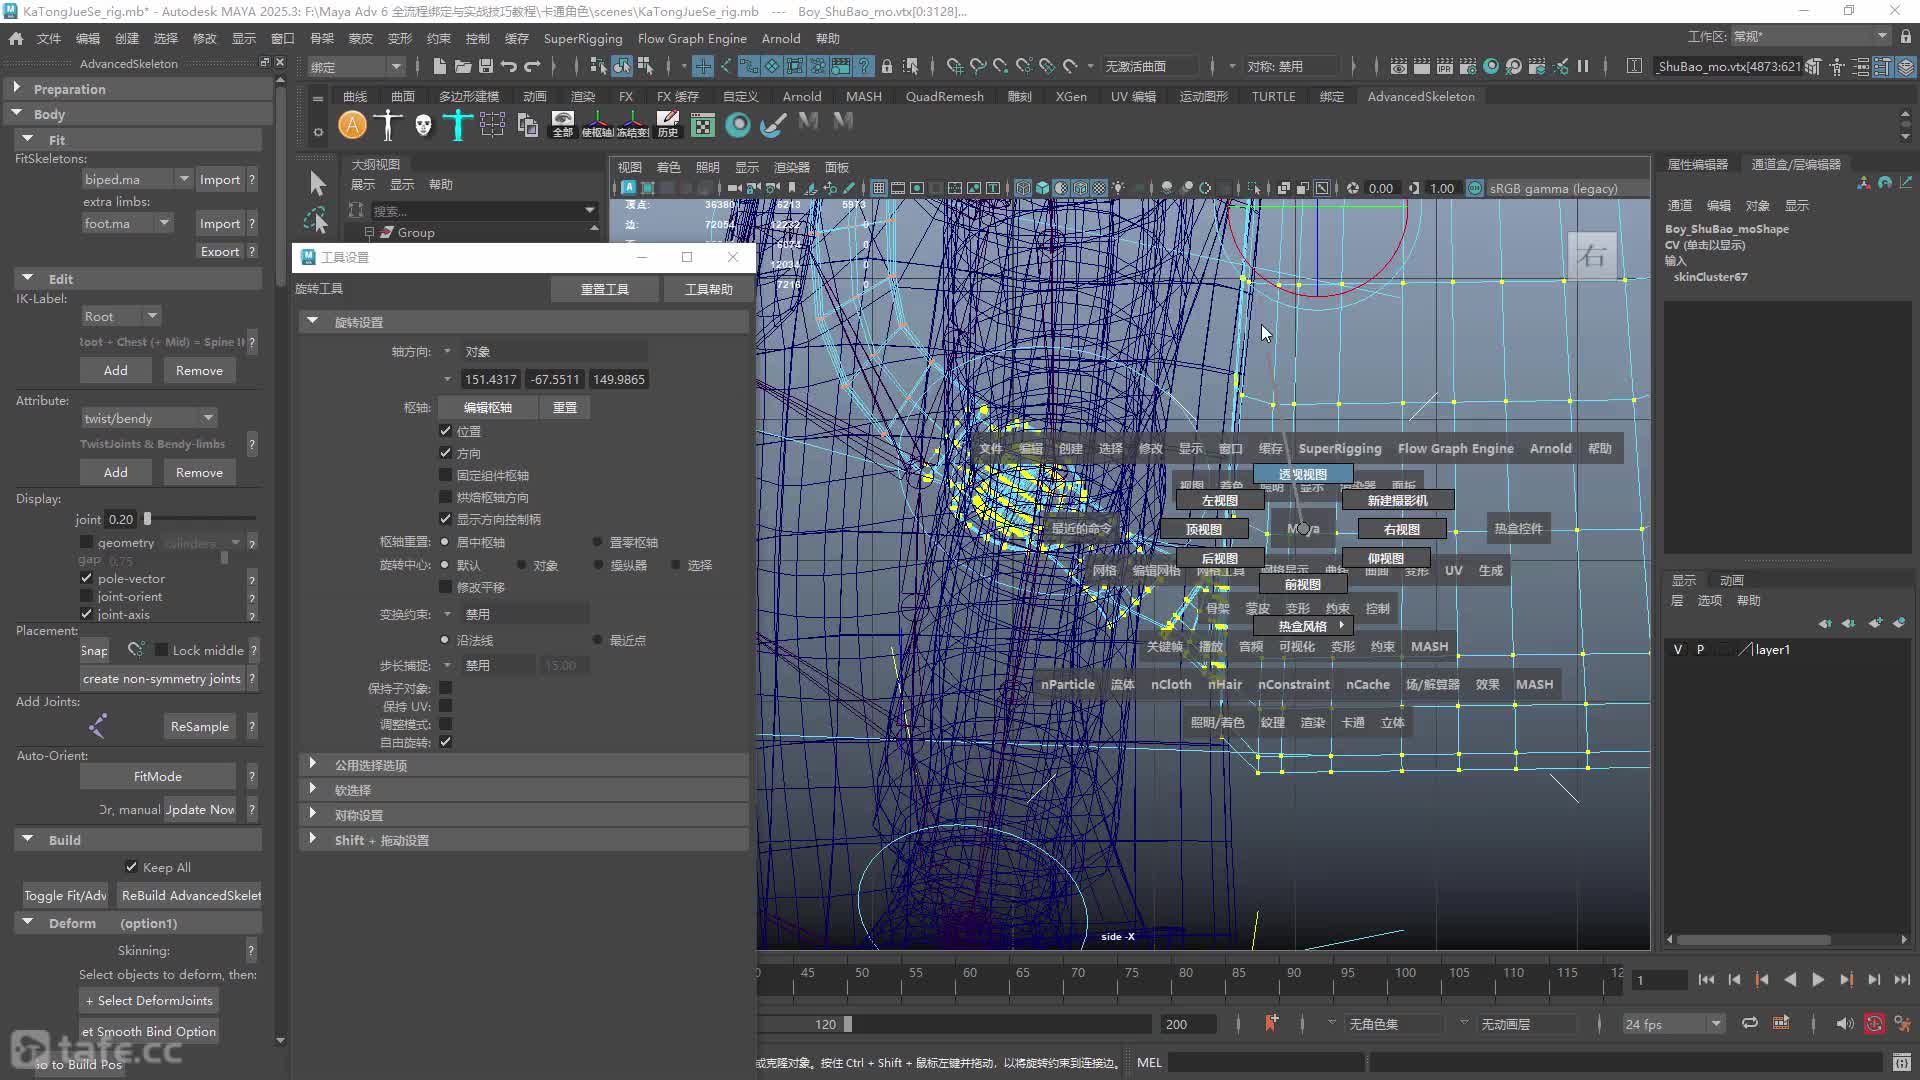This screenshot has height=1080, width=1920.
Task: Click the save scene icon in toolbar
Action: pos(486,66)
